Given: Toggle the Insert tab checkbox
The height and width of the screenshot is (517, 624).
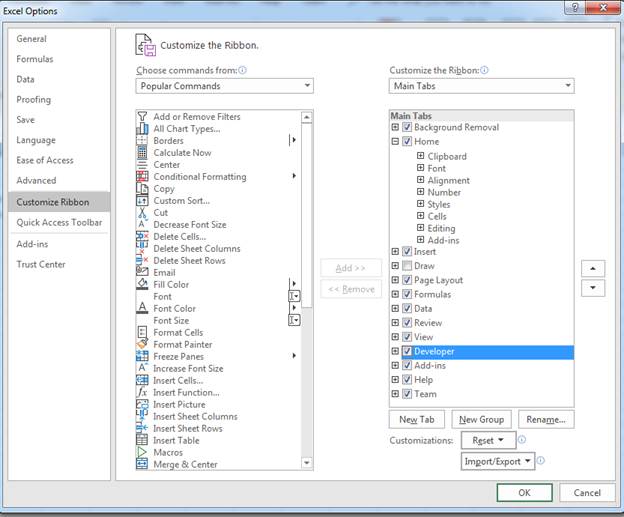Looking at the screenshot, I should [x=407, y=252].
